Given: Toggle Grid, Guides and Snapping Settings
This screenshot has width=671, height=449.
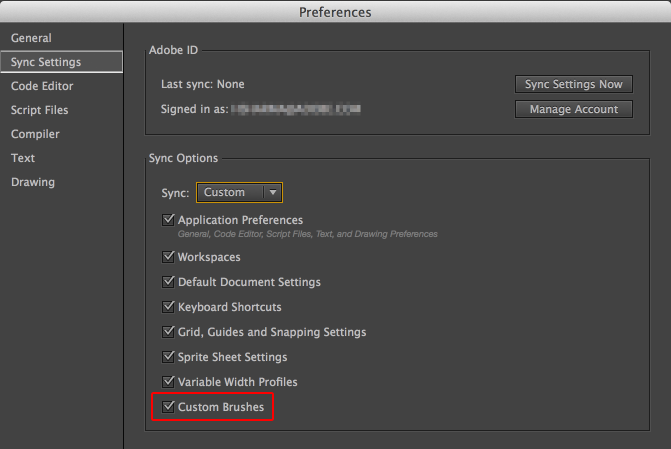Looking at the screenshot, I should coord(168,332).
